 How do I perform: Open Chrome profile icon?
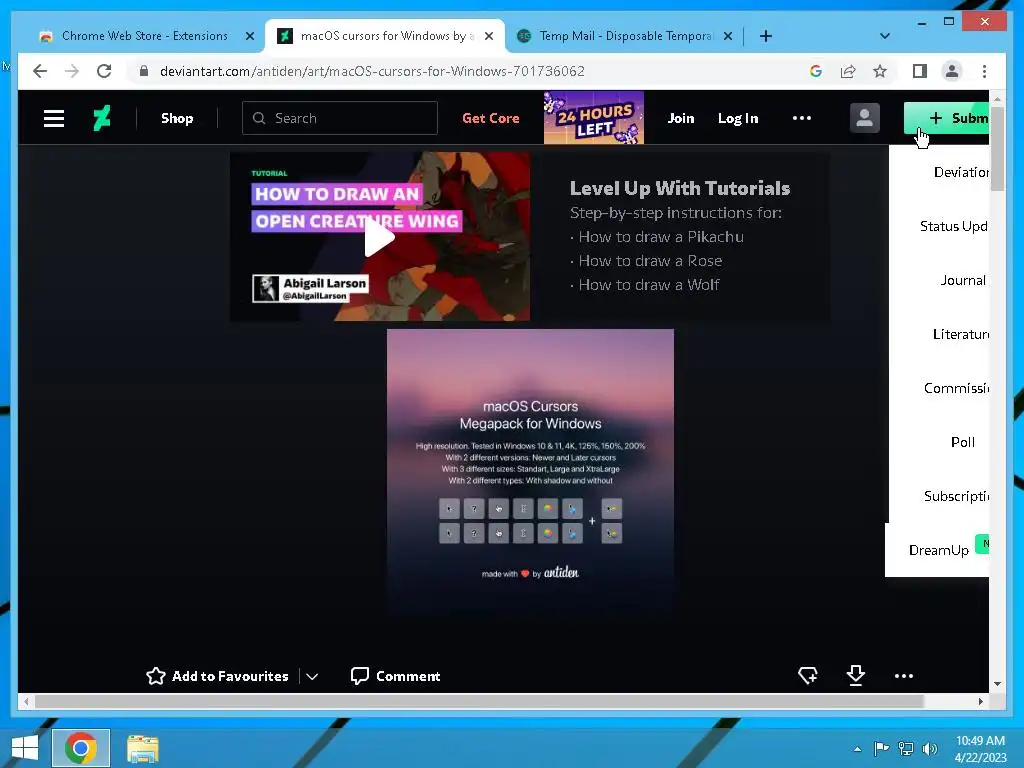952,71
